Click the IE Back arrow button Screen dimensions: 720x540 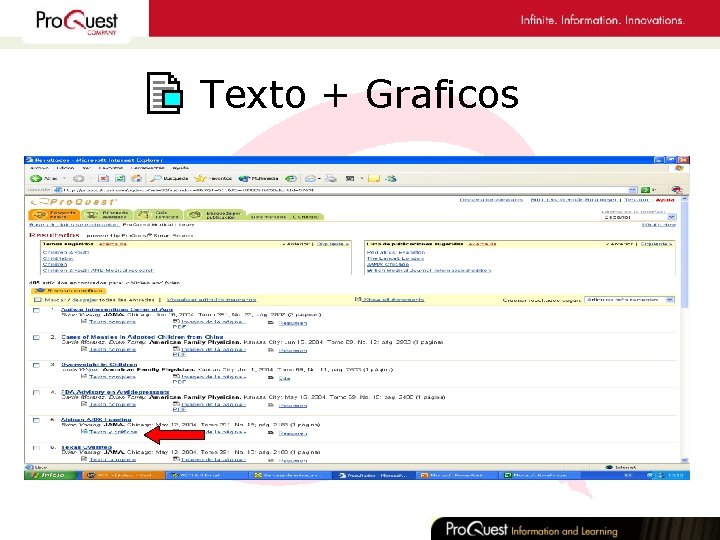click(36, 178)
